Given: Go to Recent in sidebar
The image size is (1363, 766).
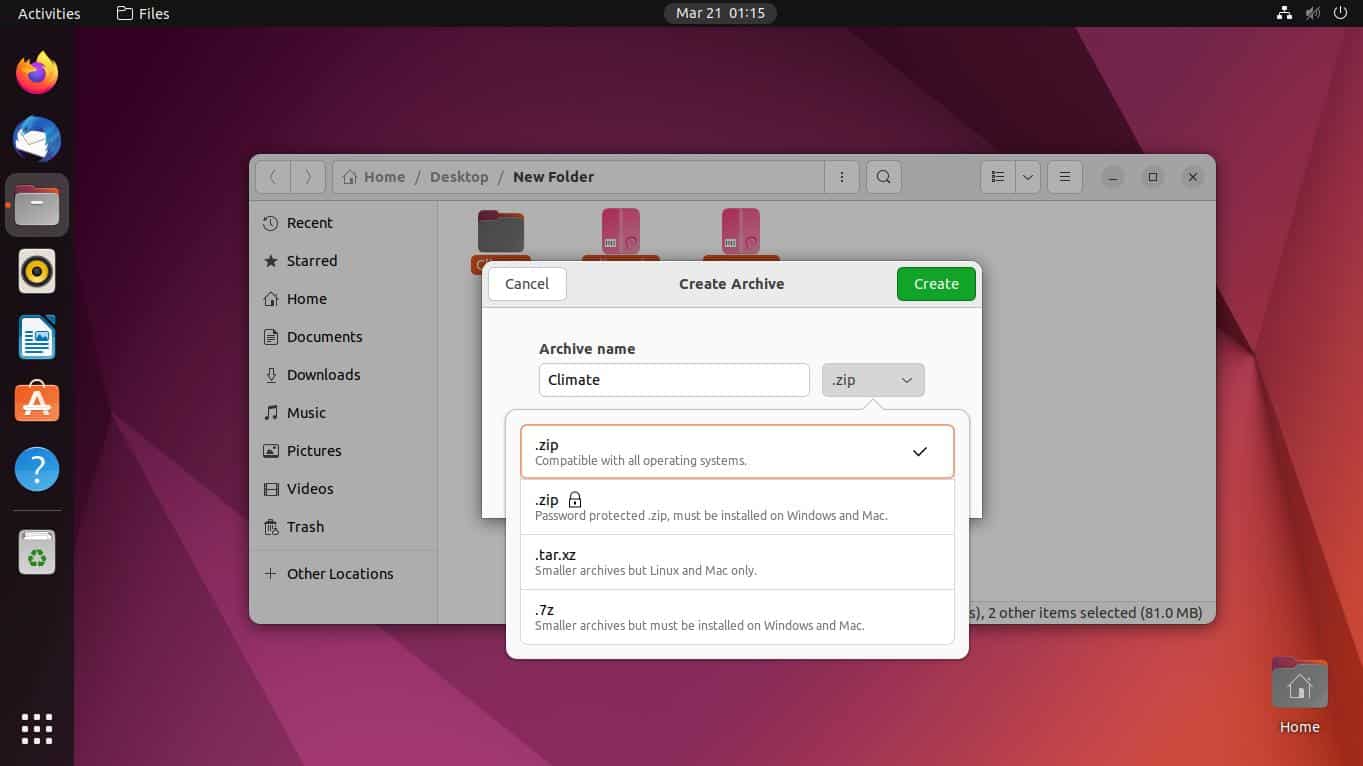Looking at the screenshot, I should 343,223.
